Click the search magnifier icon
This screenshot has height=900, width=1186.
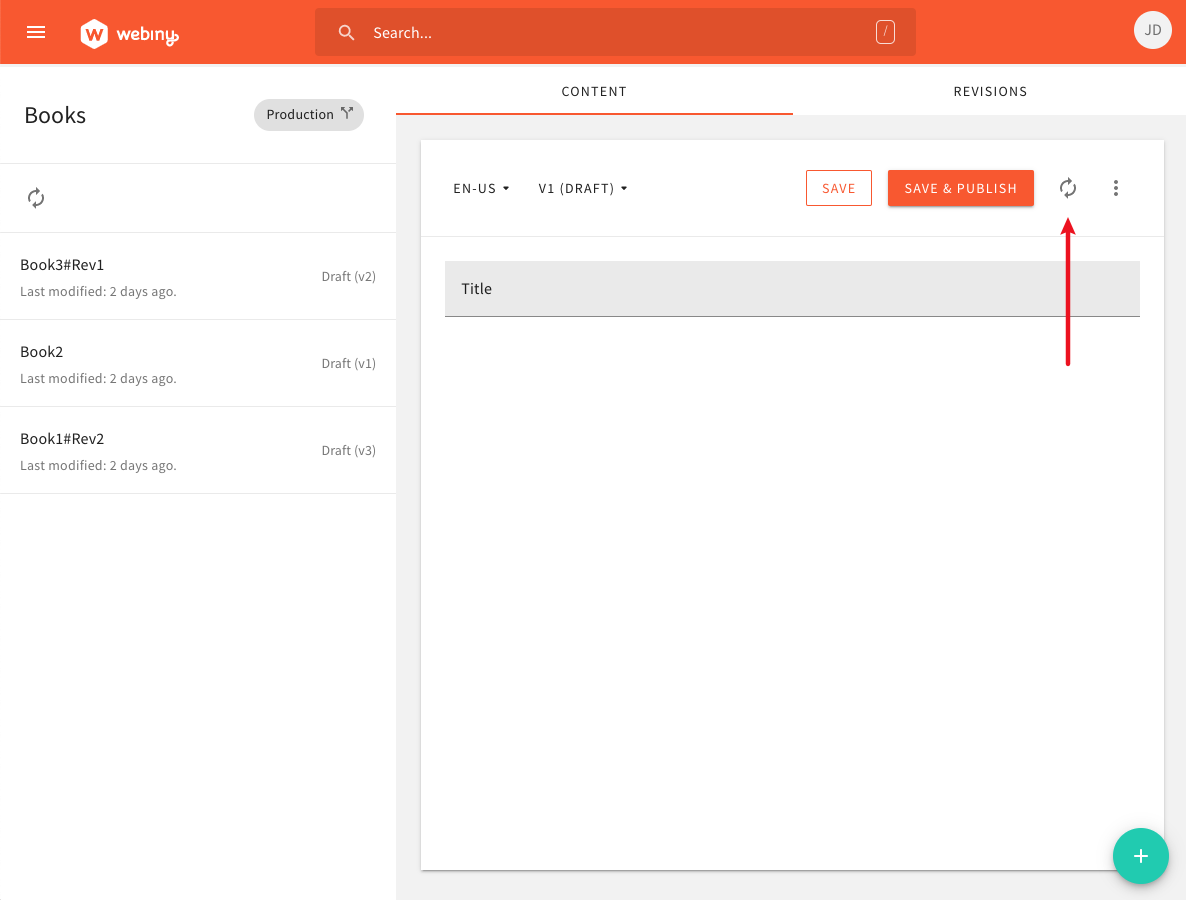tap(347, 33)
